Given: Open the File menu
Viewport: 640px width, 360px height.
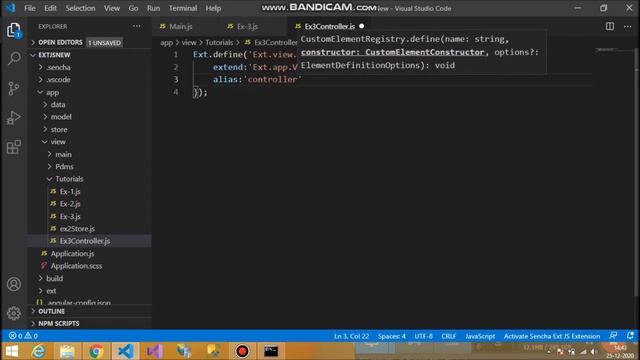Looking at the screenshot, I should tap(29, 8).
